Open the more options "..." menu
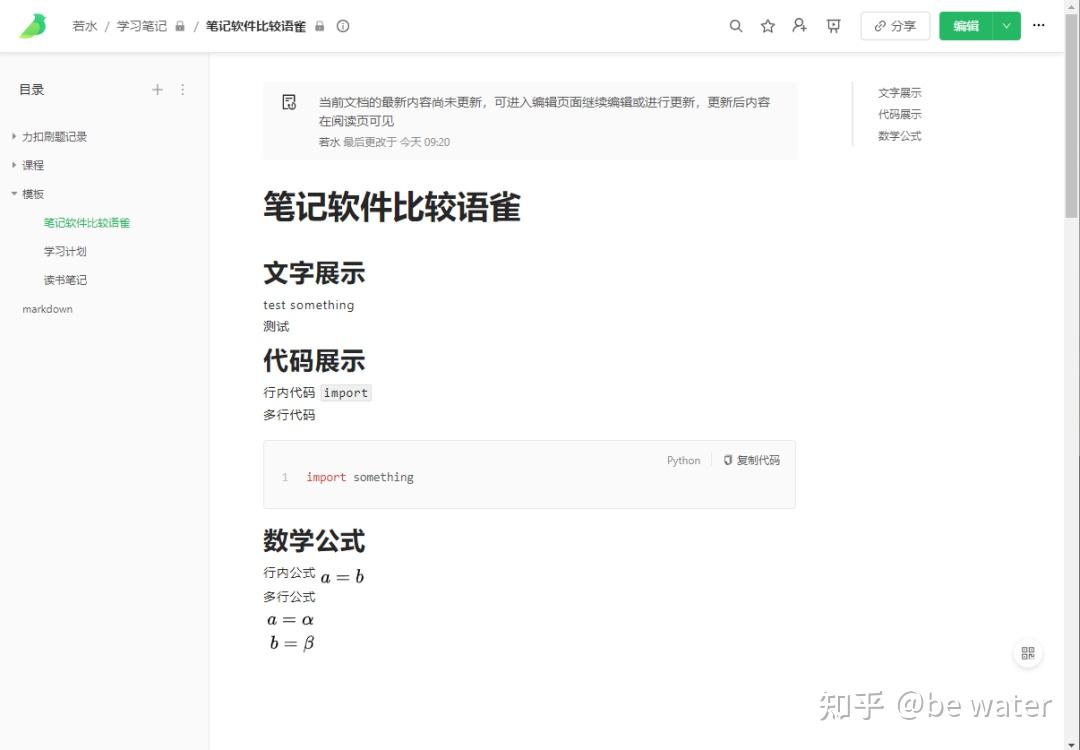 click(x=1039, y=26)
